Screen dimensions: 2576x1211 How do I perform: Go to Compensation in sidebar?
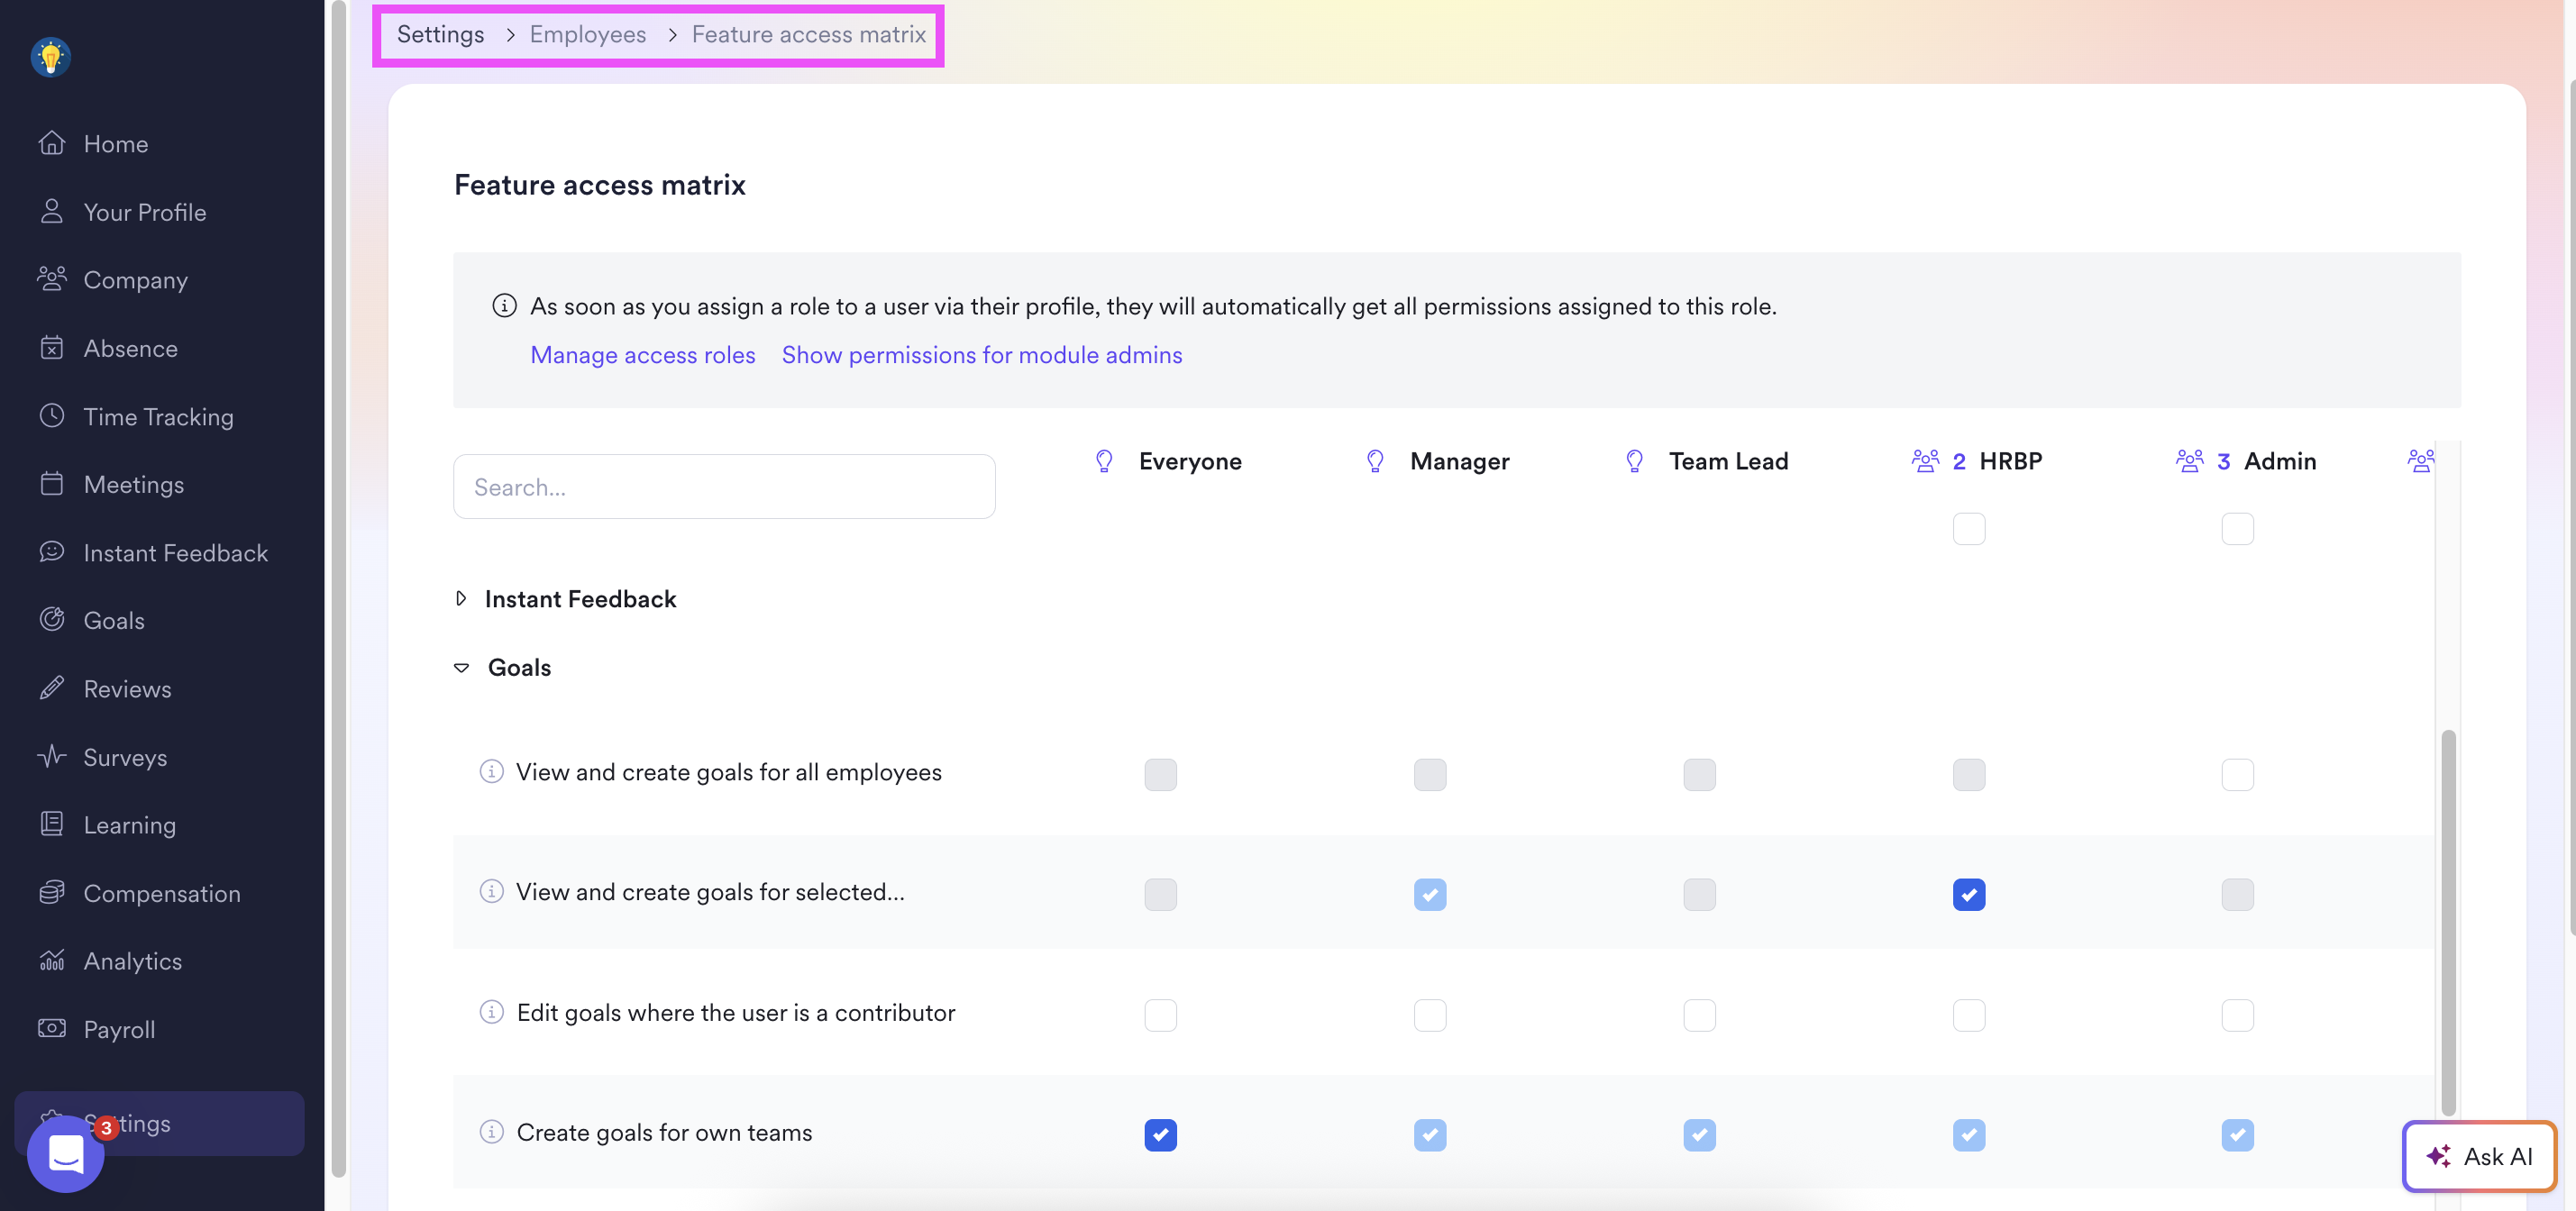point(161,893)
